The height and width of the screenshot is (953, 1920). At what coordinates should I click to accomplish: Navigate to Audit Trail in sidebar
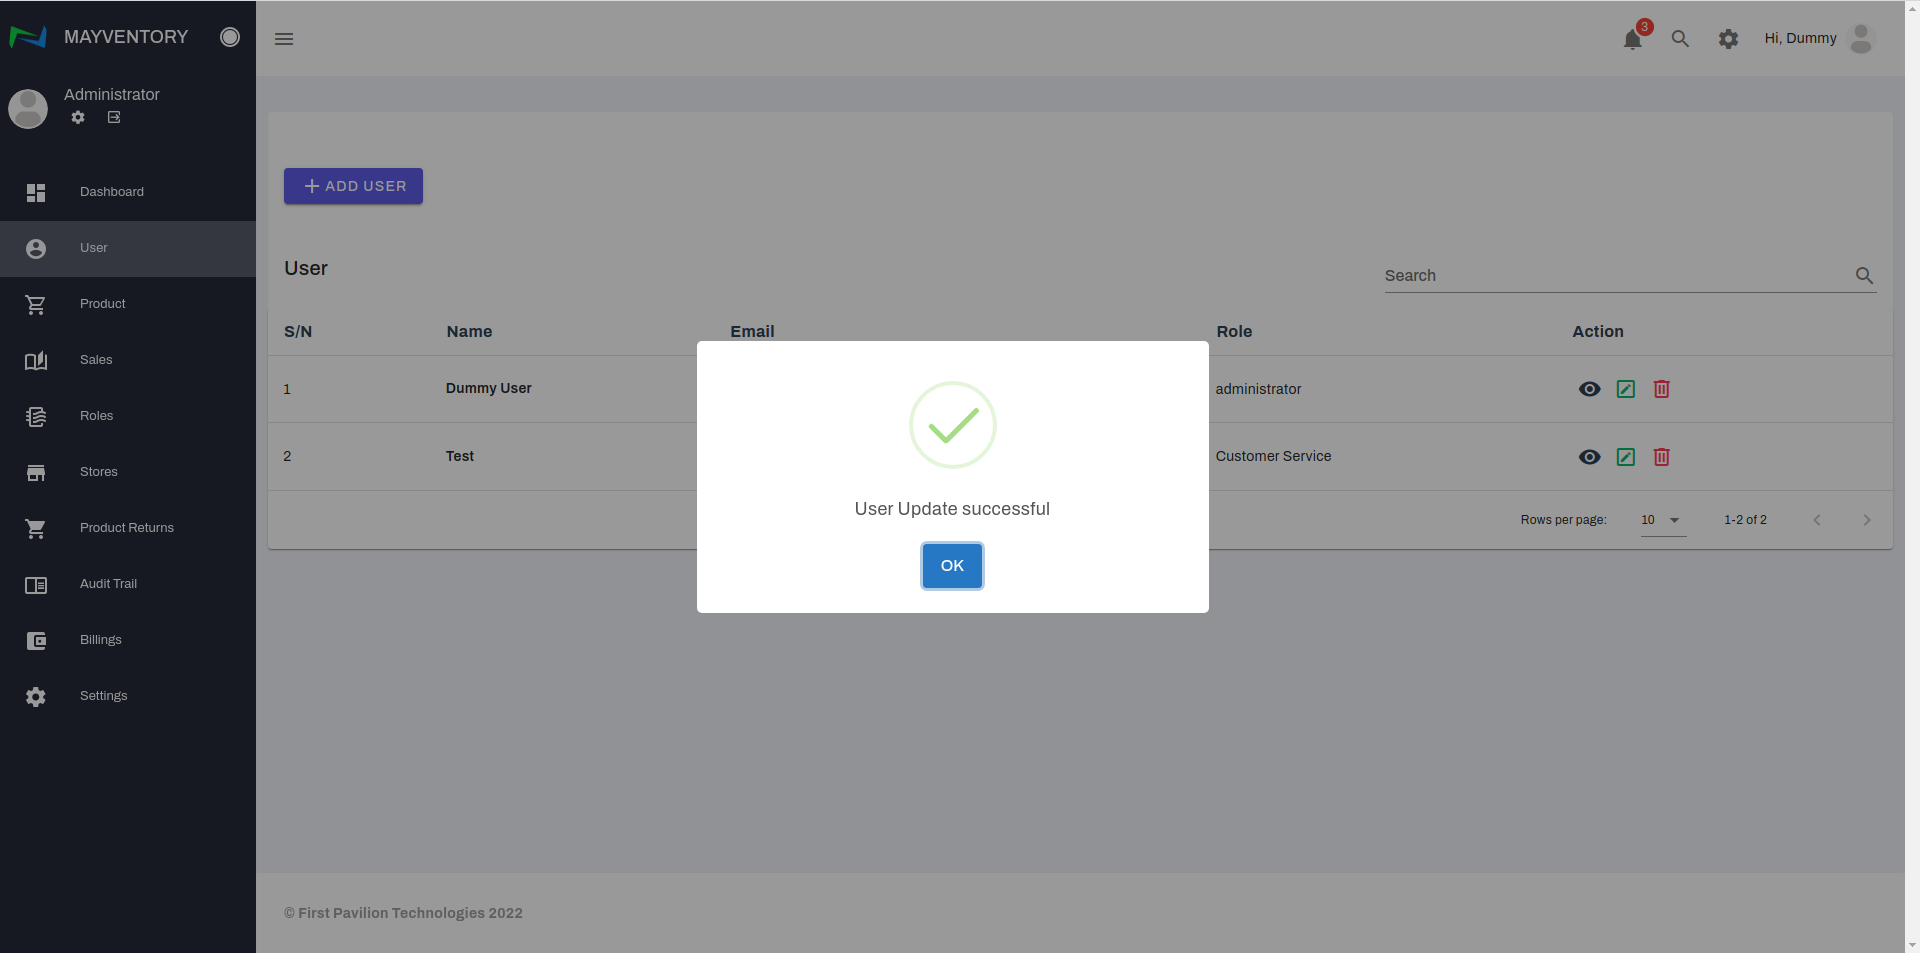pos(108,584)
